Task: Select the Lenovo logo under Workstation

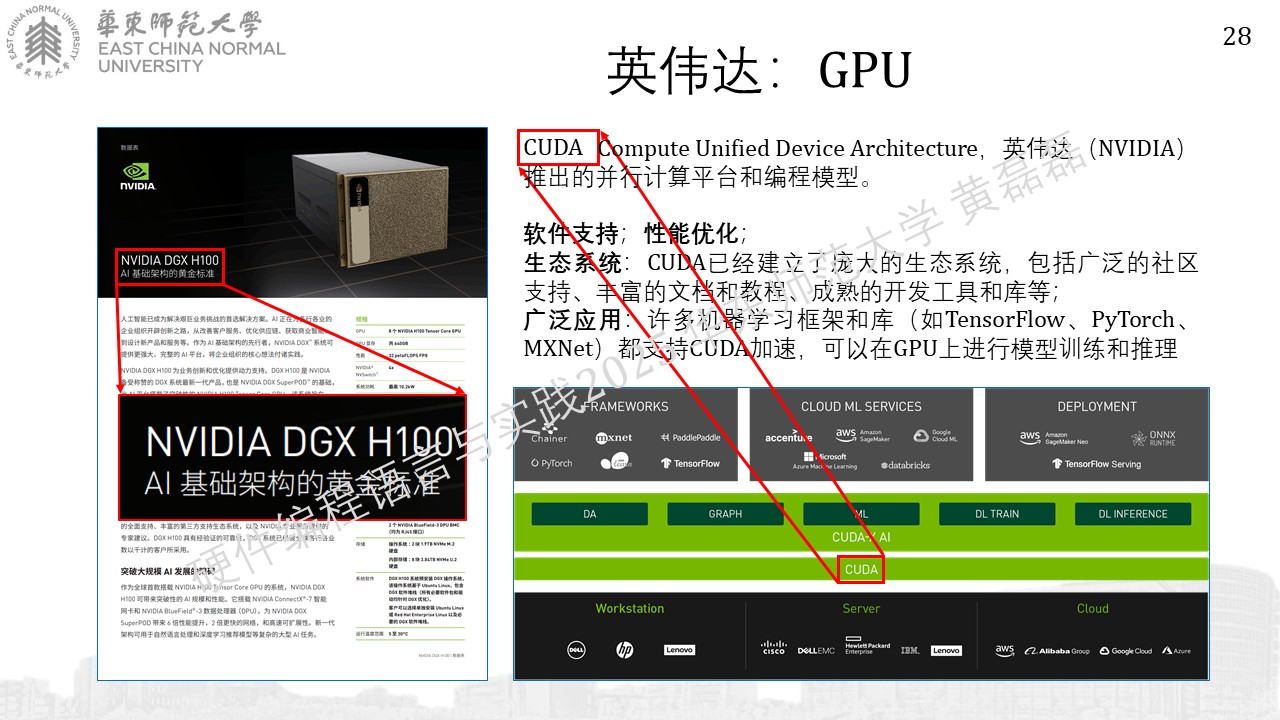Action: coord(679,650)
